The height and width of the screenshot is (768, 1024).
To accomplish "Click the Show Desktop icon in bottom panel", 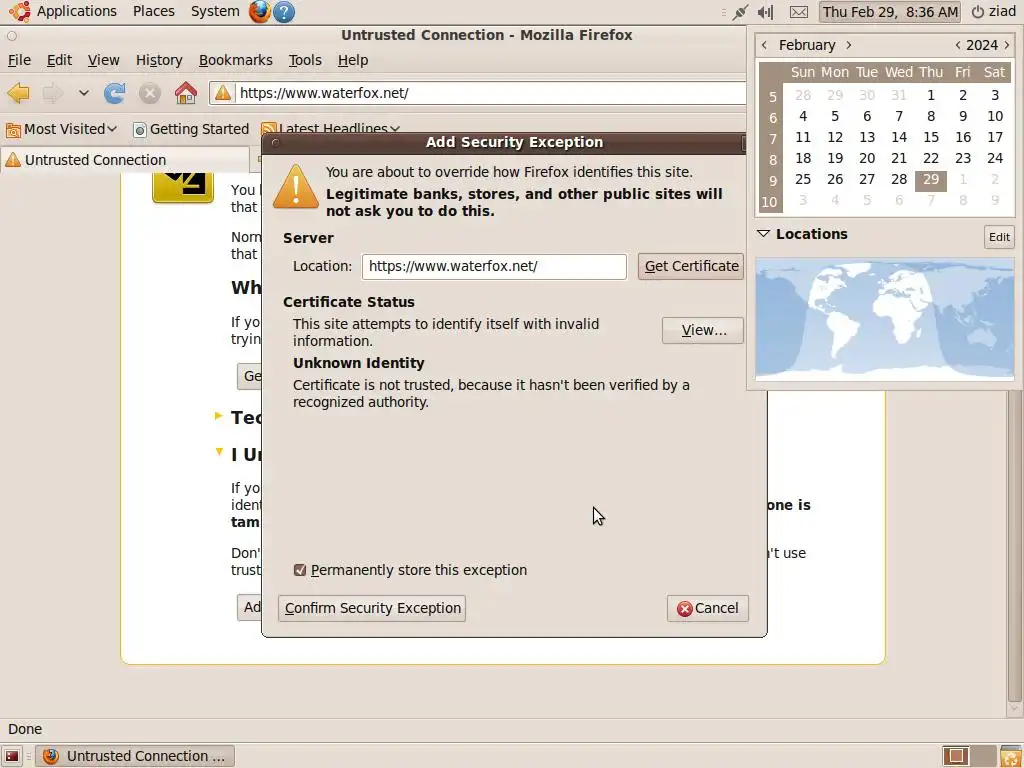I will coord(12,756).
